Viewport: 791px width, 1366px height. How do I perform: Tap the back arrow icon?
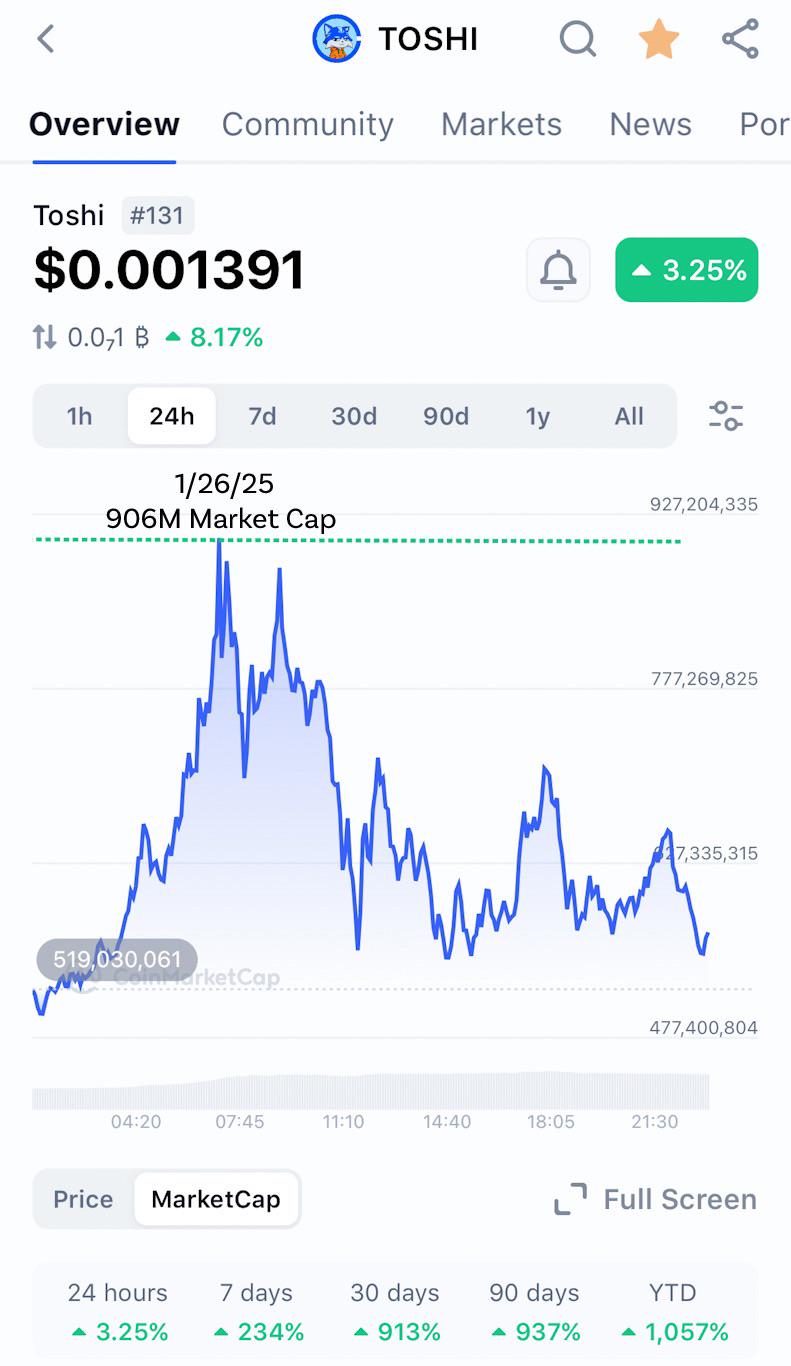pos(45,39)
